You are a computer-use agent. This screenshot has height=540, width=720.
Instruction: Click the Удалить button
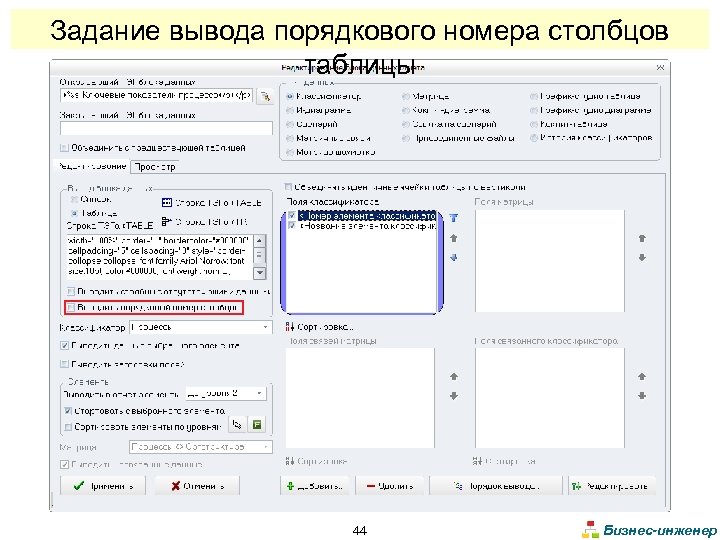pos(389,486)
